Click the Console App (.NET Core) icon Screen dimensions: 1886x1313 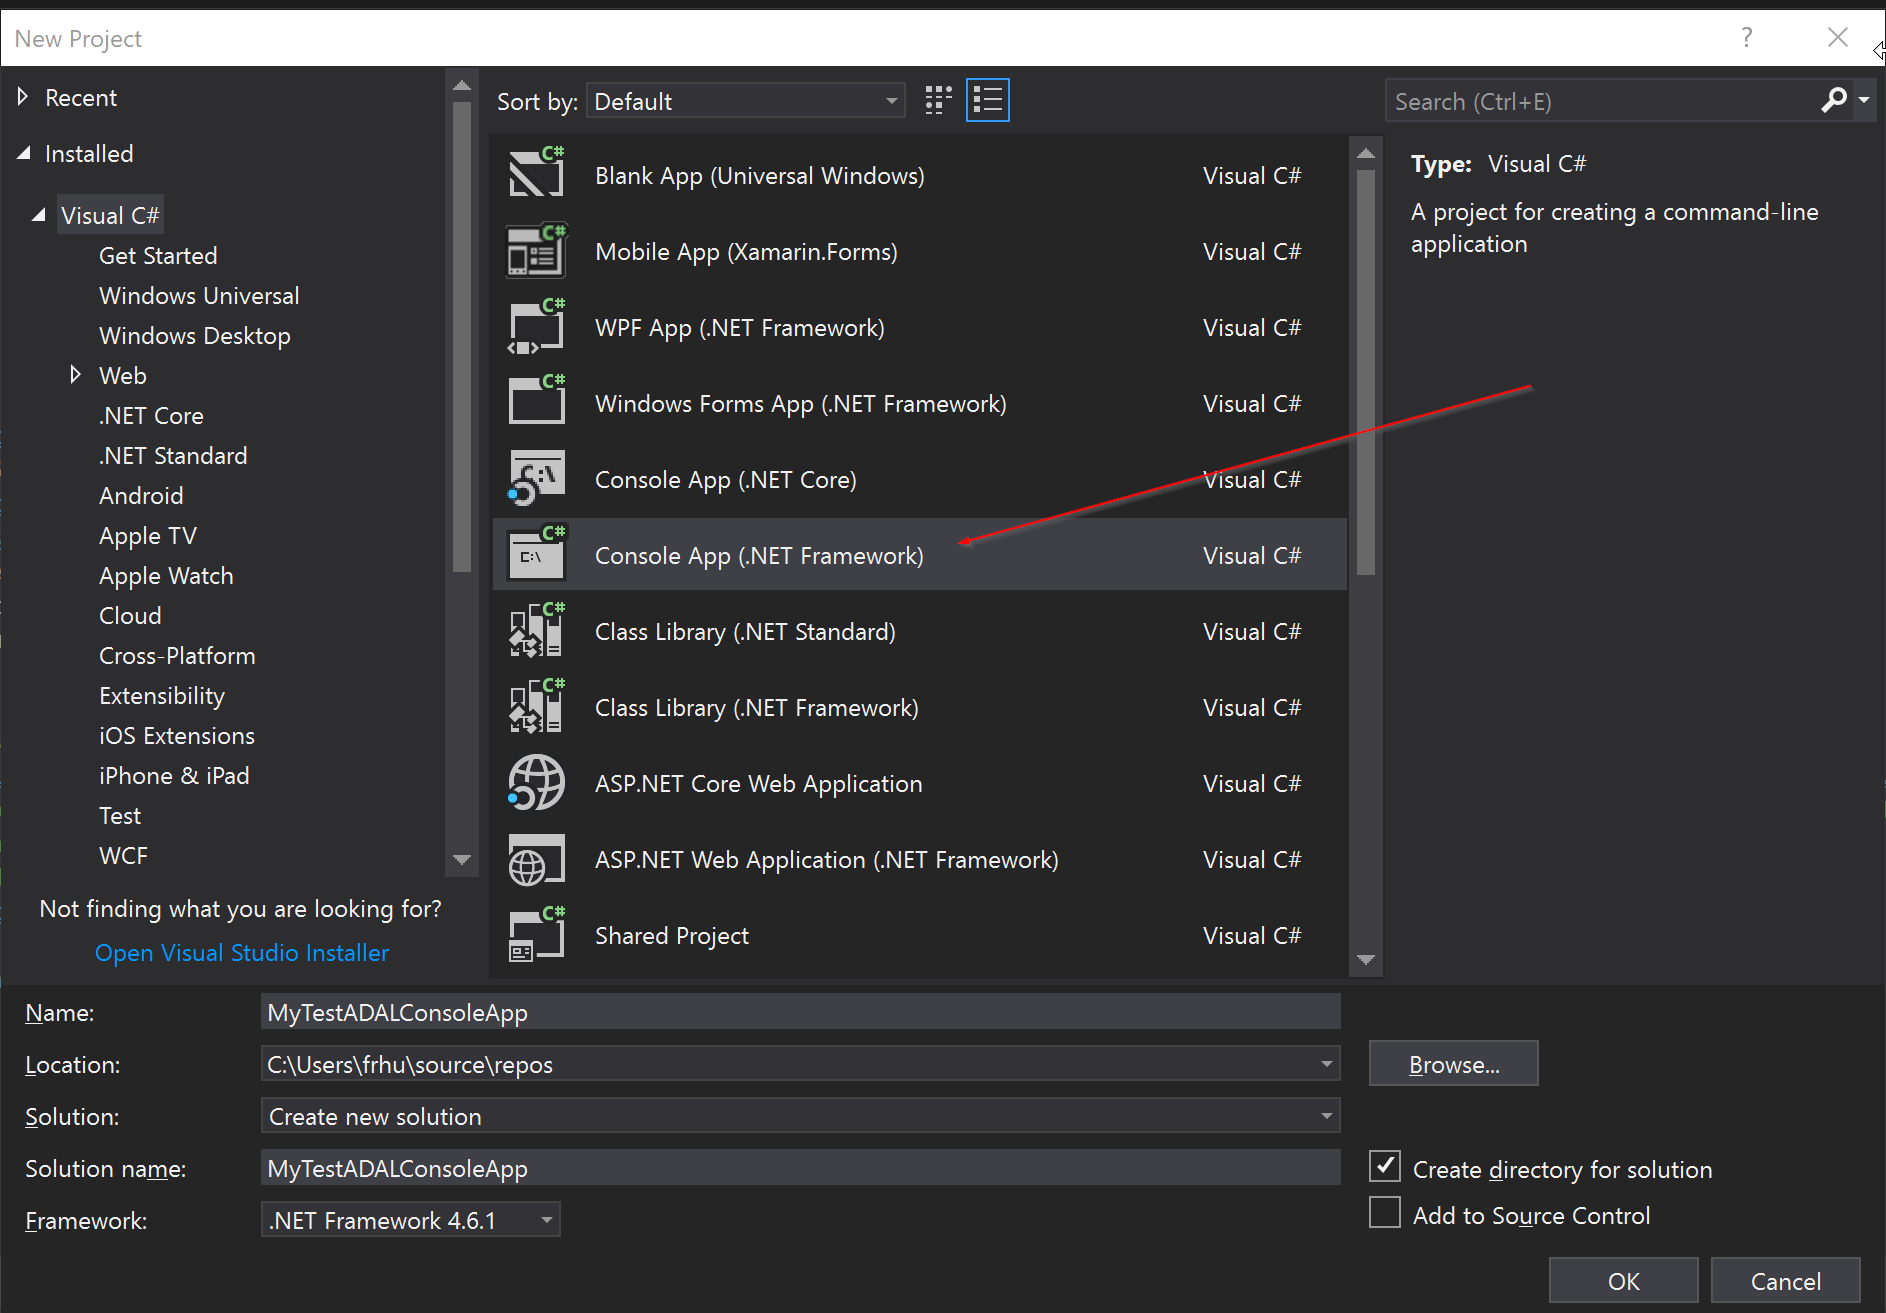537,478
